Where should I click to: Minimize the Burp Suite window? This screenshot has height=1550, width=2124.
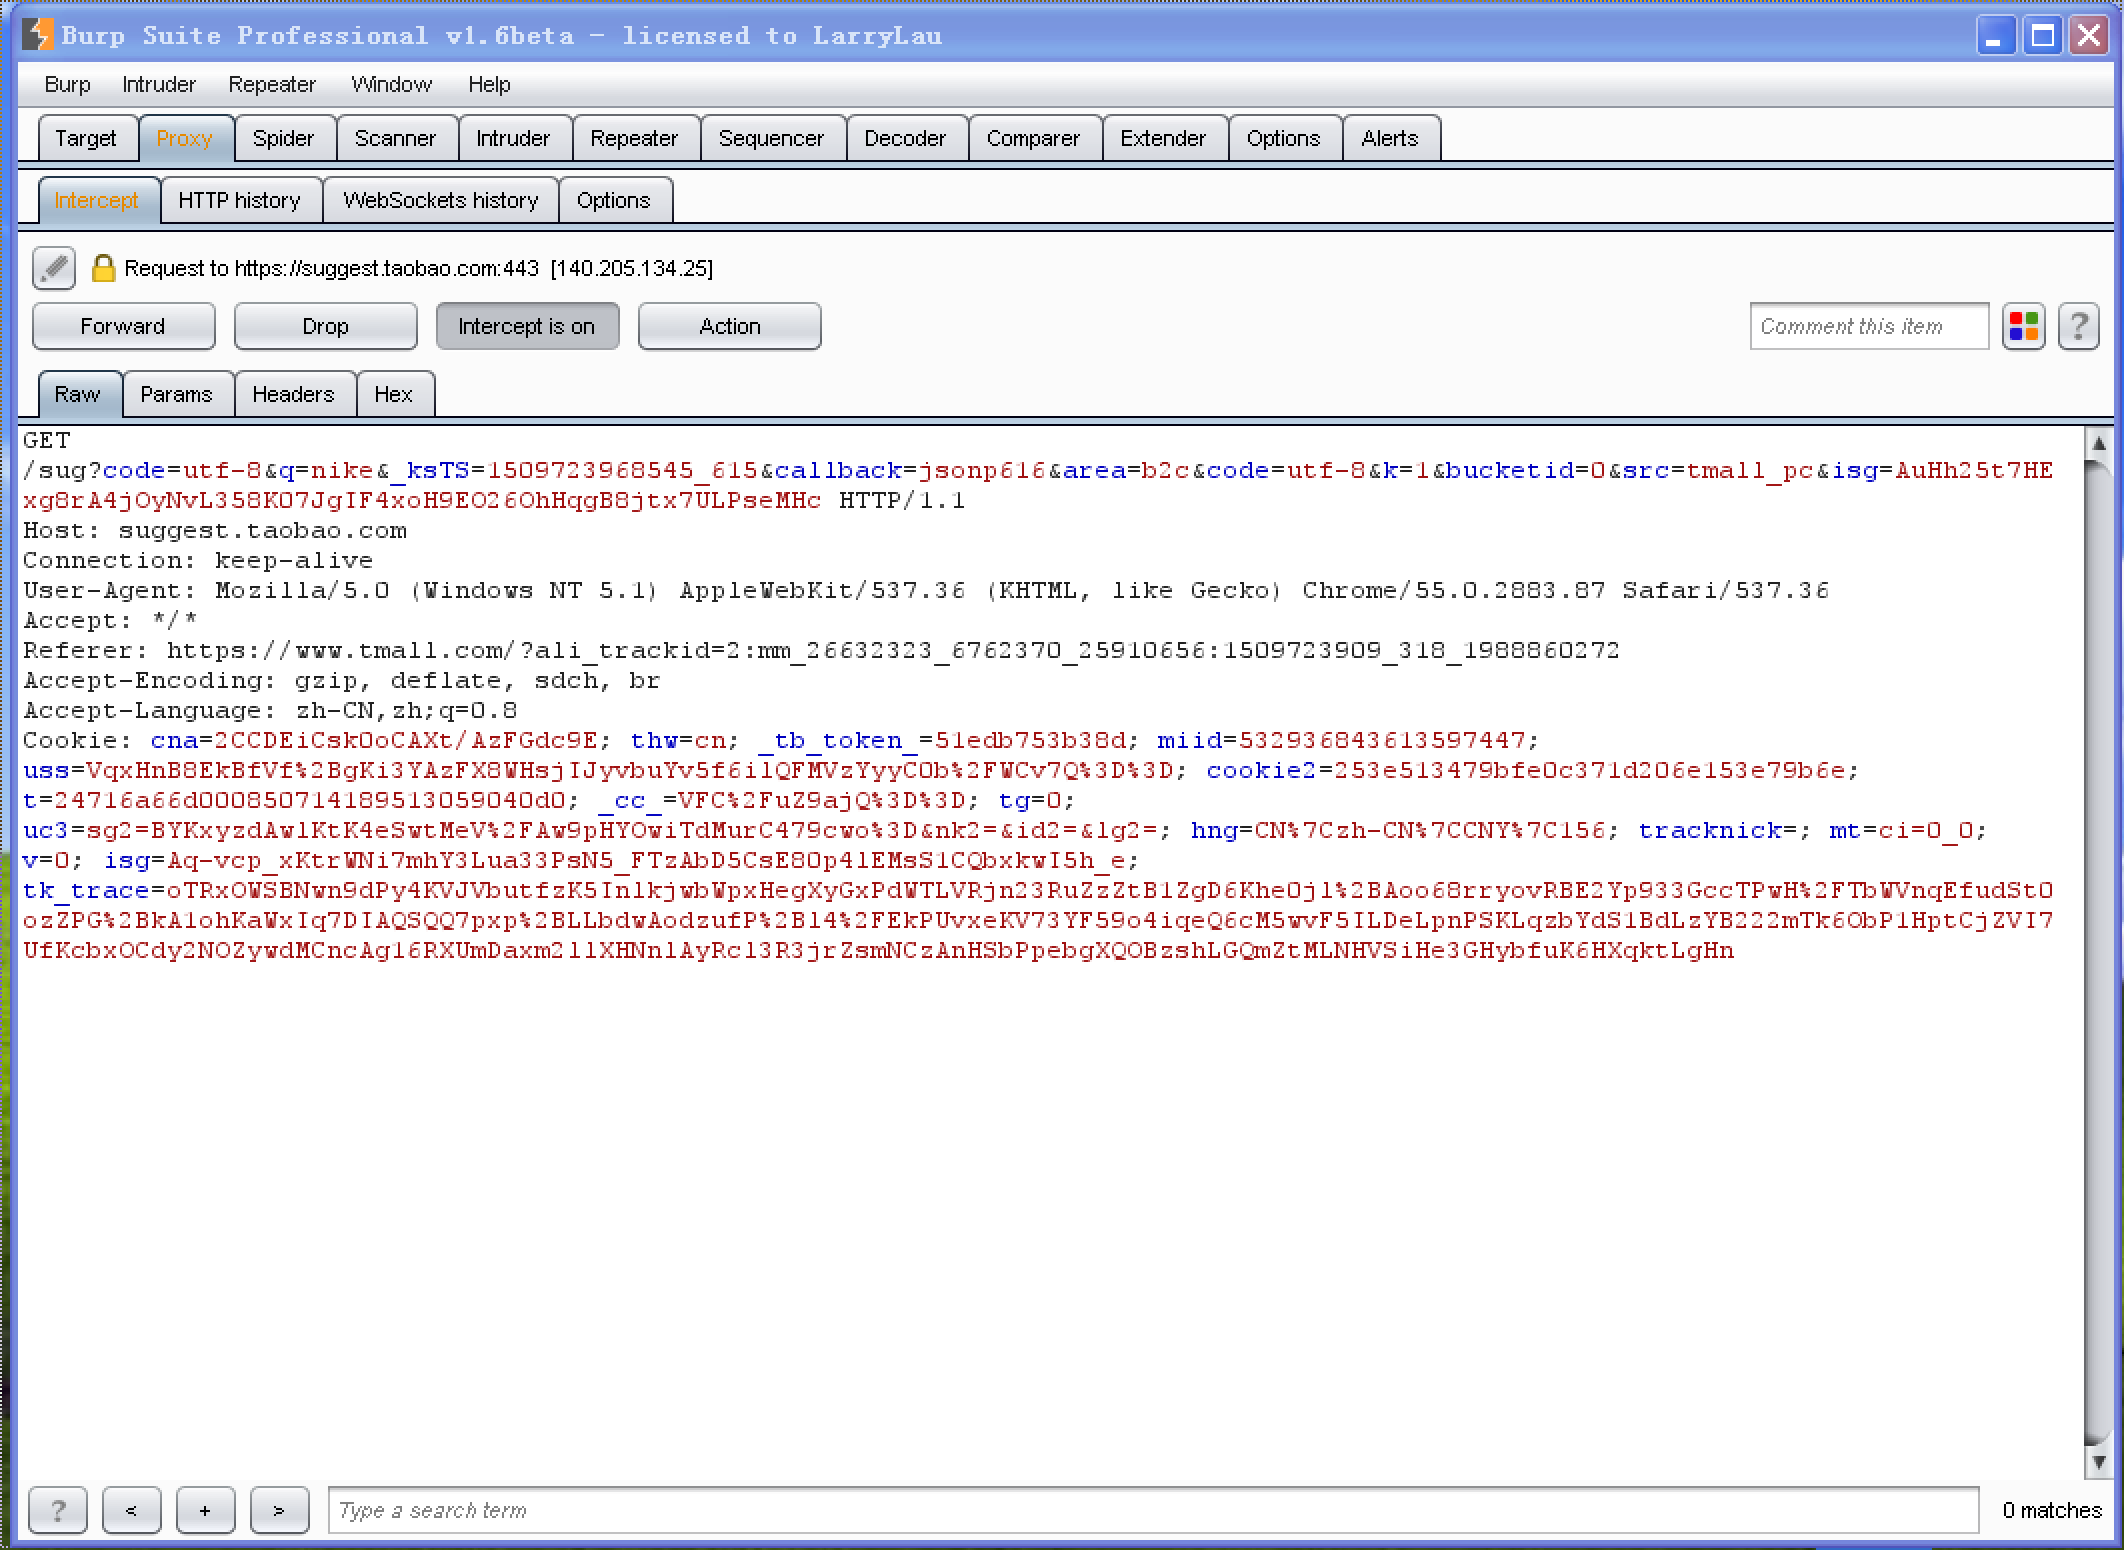pos(1995,36)
